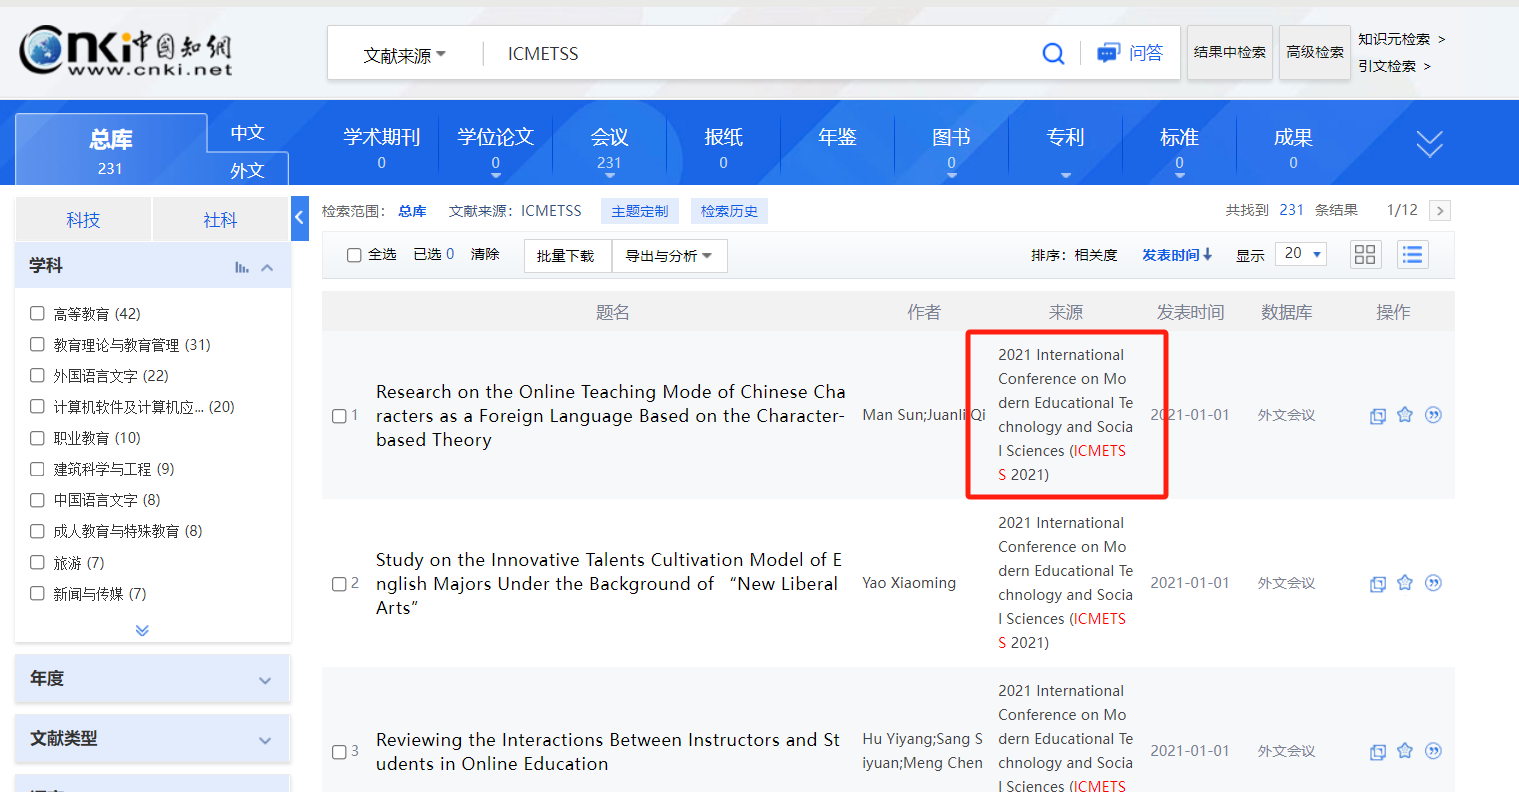Click 结果中检索 button
Screen dimensions: 1519x792
pyautogui.click(x=1230, y=52)
